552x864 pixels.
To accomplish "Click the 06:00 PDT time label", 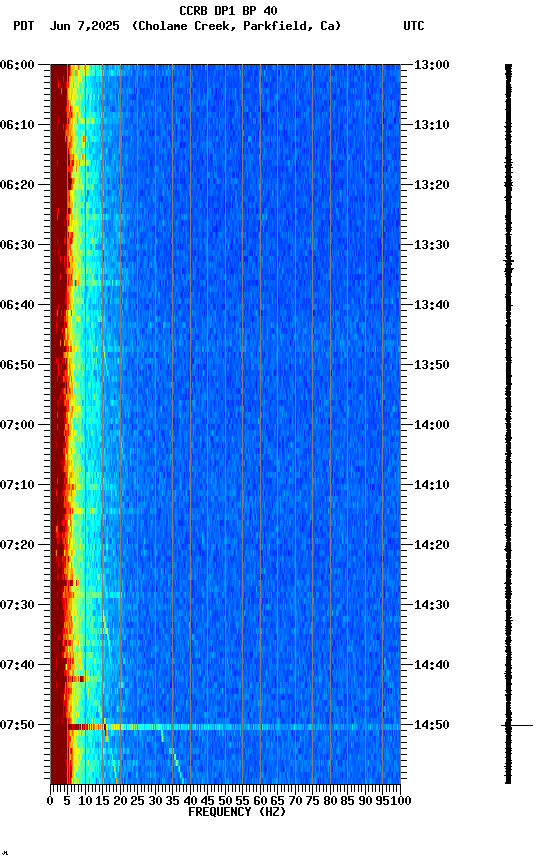I will point(17,64).
